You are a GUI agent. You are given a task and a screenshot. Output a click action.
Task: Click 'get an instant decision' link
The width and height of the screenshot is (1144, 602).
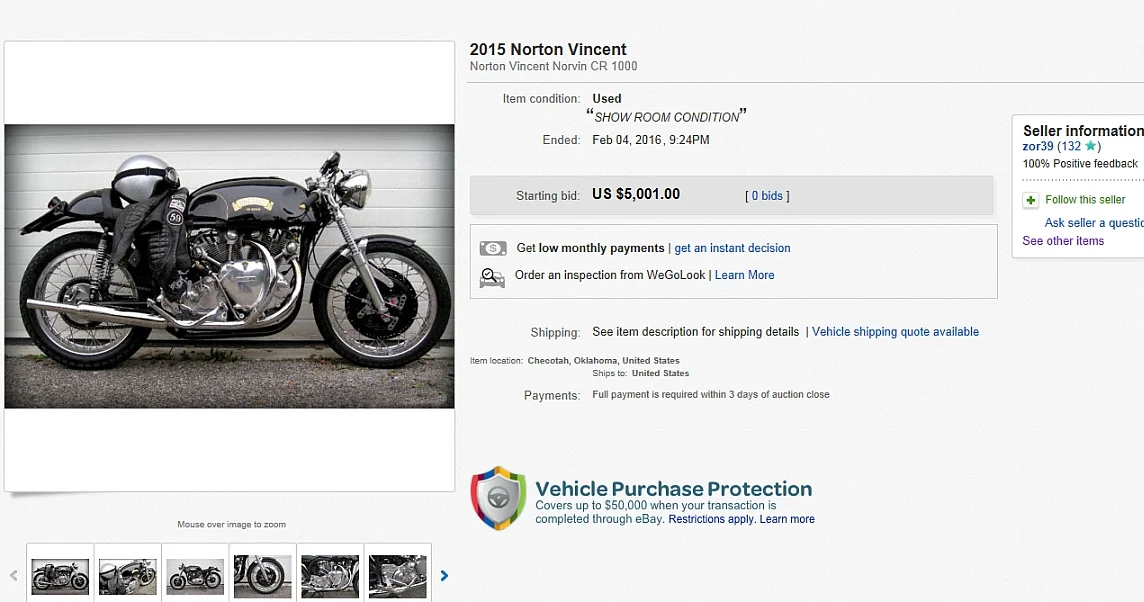[x=732, y=248]
